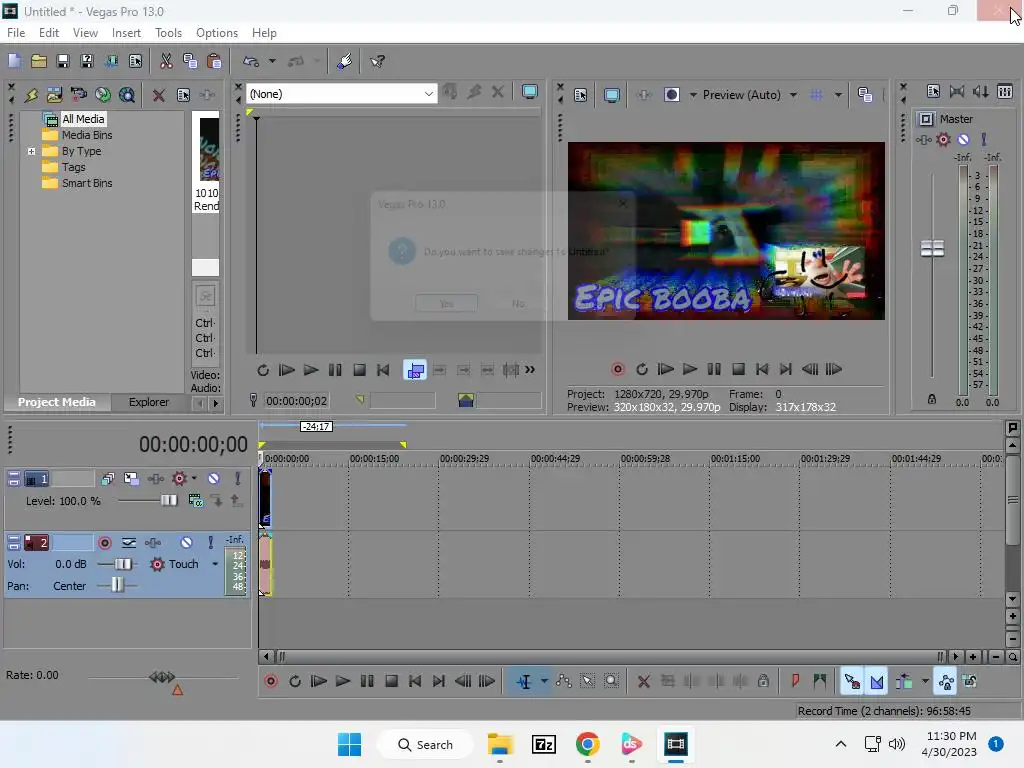Screen dimensions: 1024x768
Task: Click the Undo arrow icon
Action: [251, 61]
